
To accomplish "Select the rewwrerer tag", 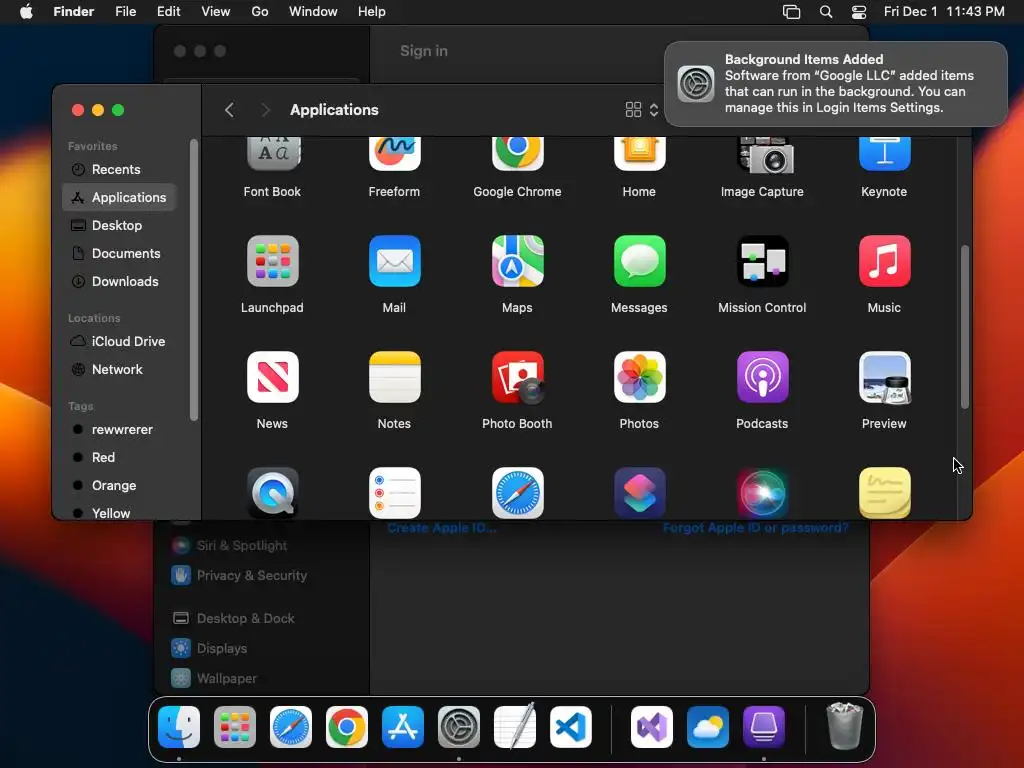I will point(119,430).
